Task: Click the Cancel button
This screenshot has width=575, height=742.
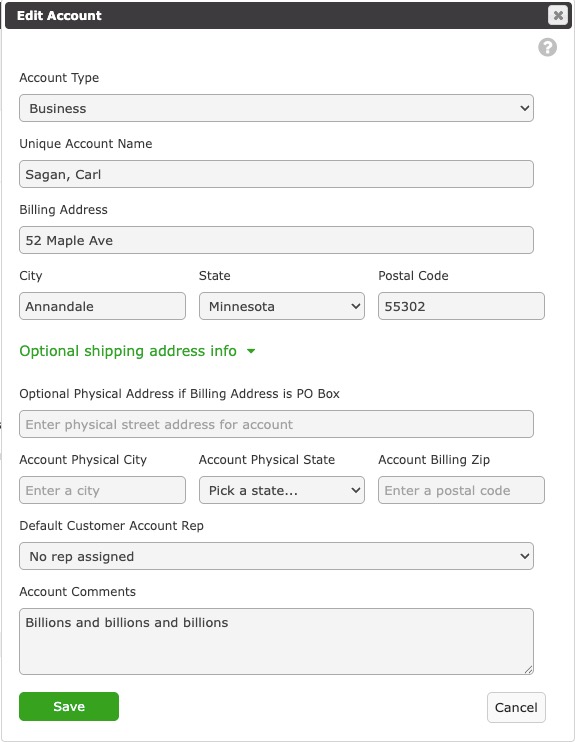Action: tap(516, 707)
